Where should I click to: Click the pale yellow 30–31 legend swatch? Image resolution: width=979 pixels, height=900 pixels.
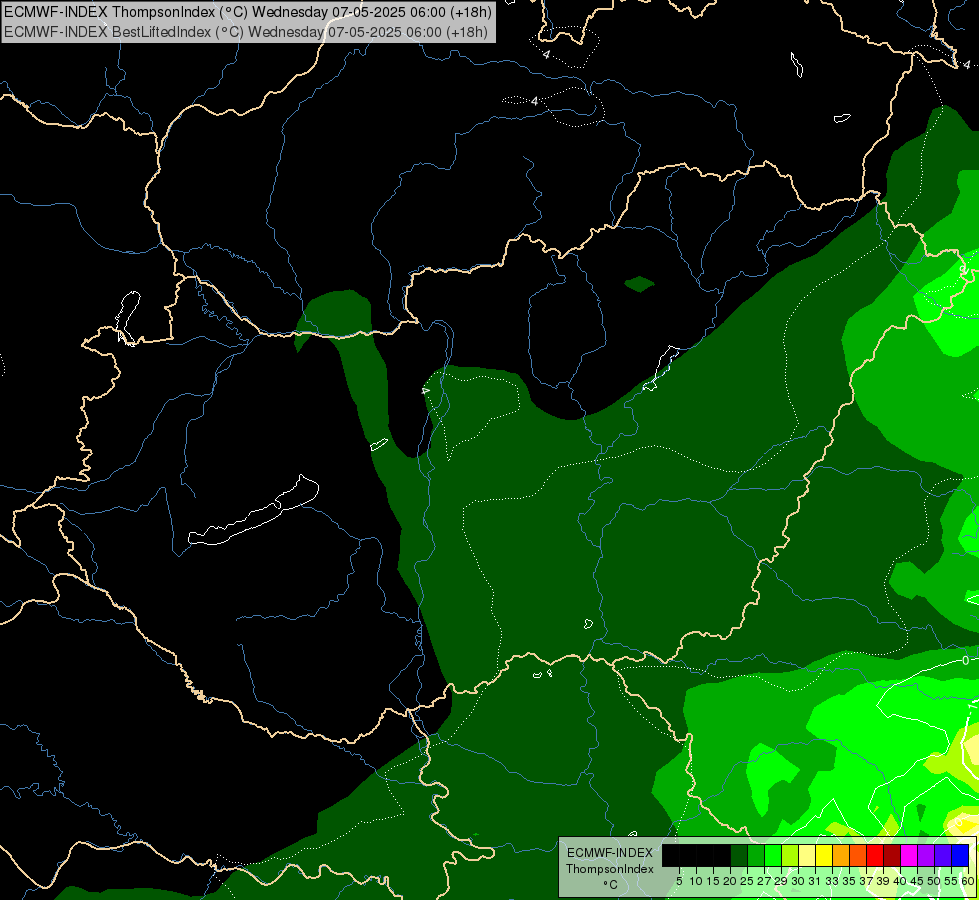pos(807,855)
